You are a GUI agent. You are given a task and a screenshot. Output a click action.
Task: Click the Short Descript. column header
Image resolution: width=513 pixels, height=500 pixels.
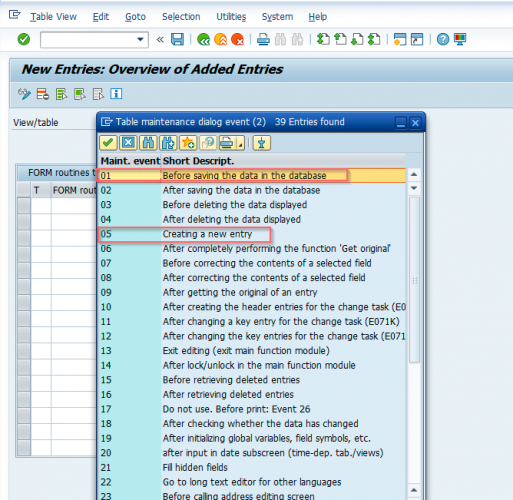coord(283,161)
